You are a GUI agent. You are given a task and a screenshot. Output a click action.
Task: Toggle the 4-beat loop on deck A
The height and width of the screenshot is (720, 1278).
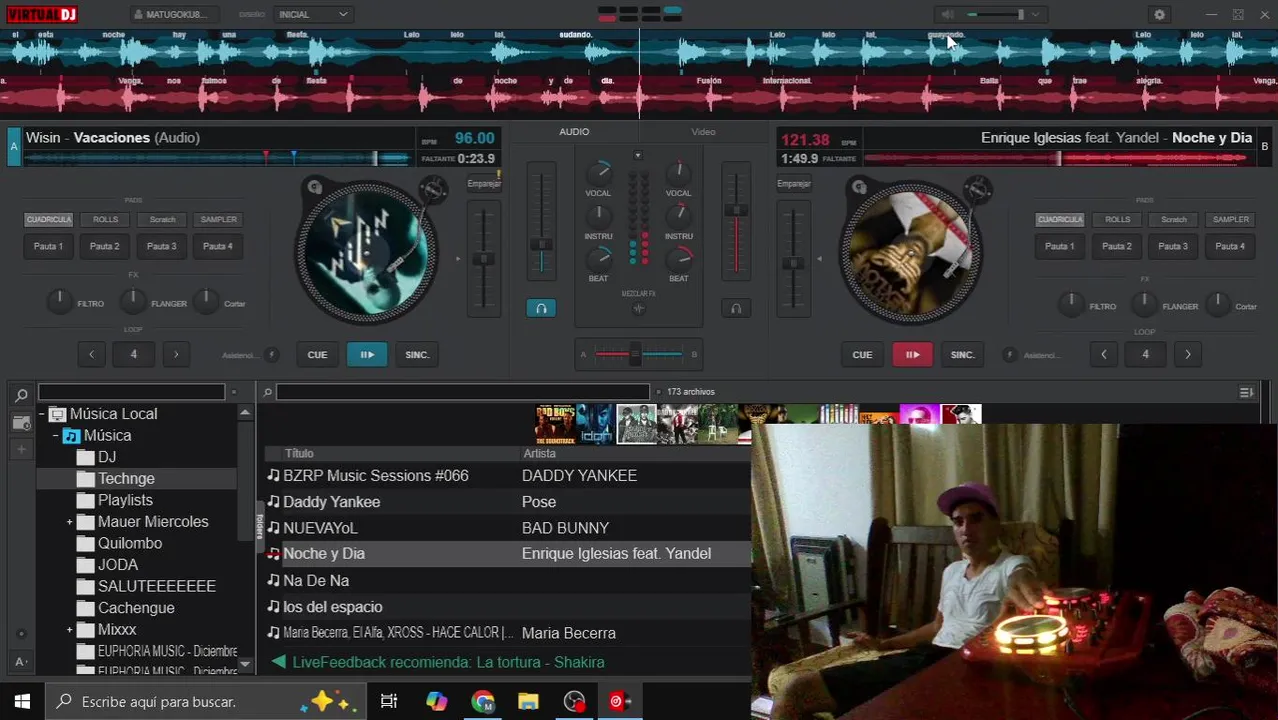(133, 354)
